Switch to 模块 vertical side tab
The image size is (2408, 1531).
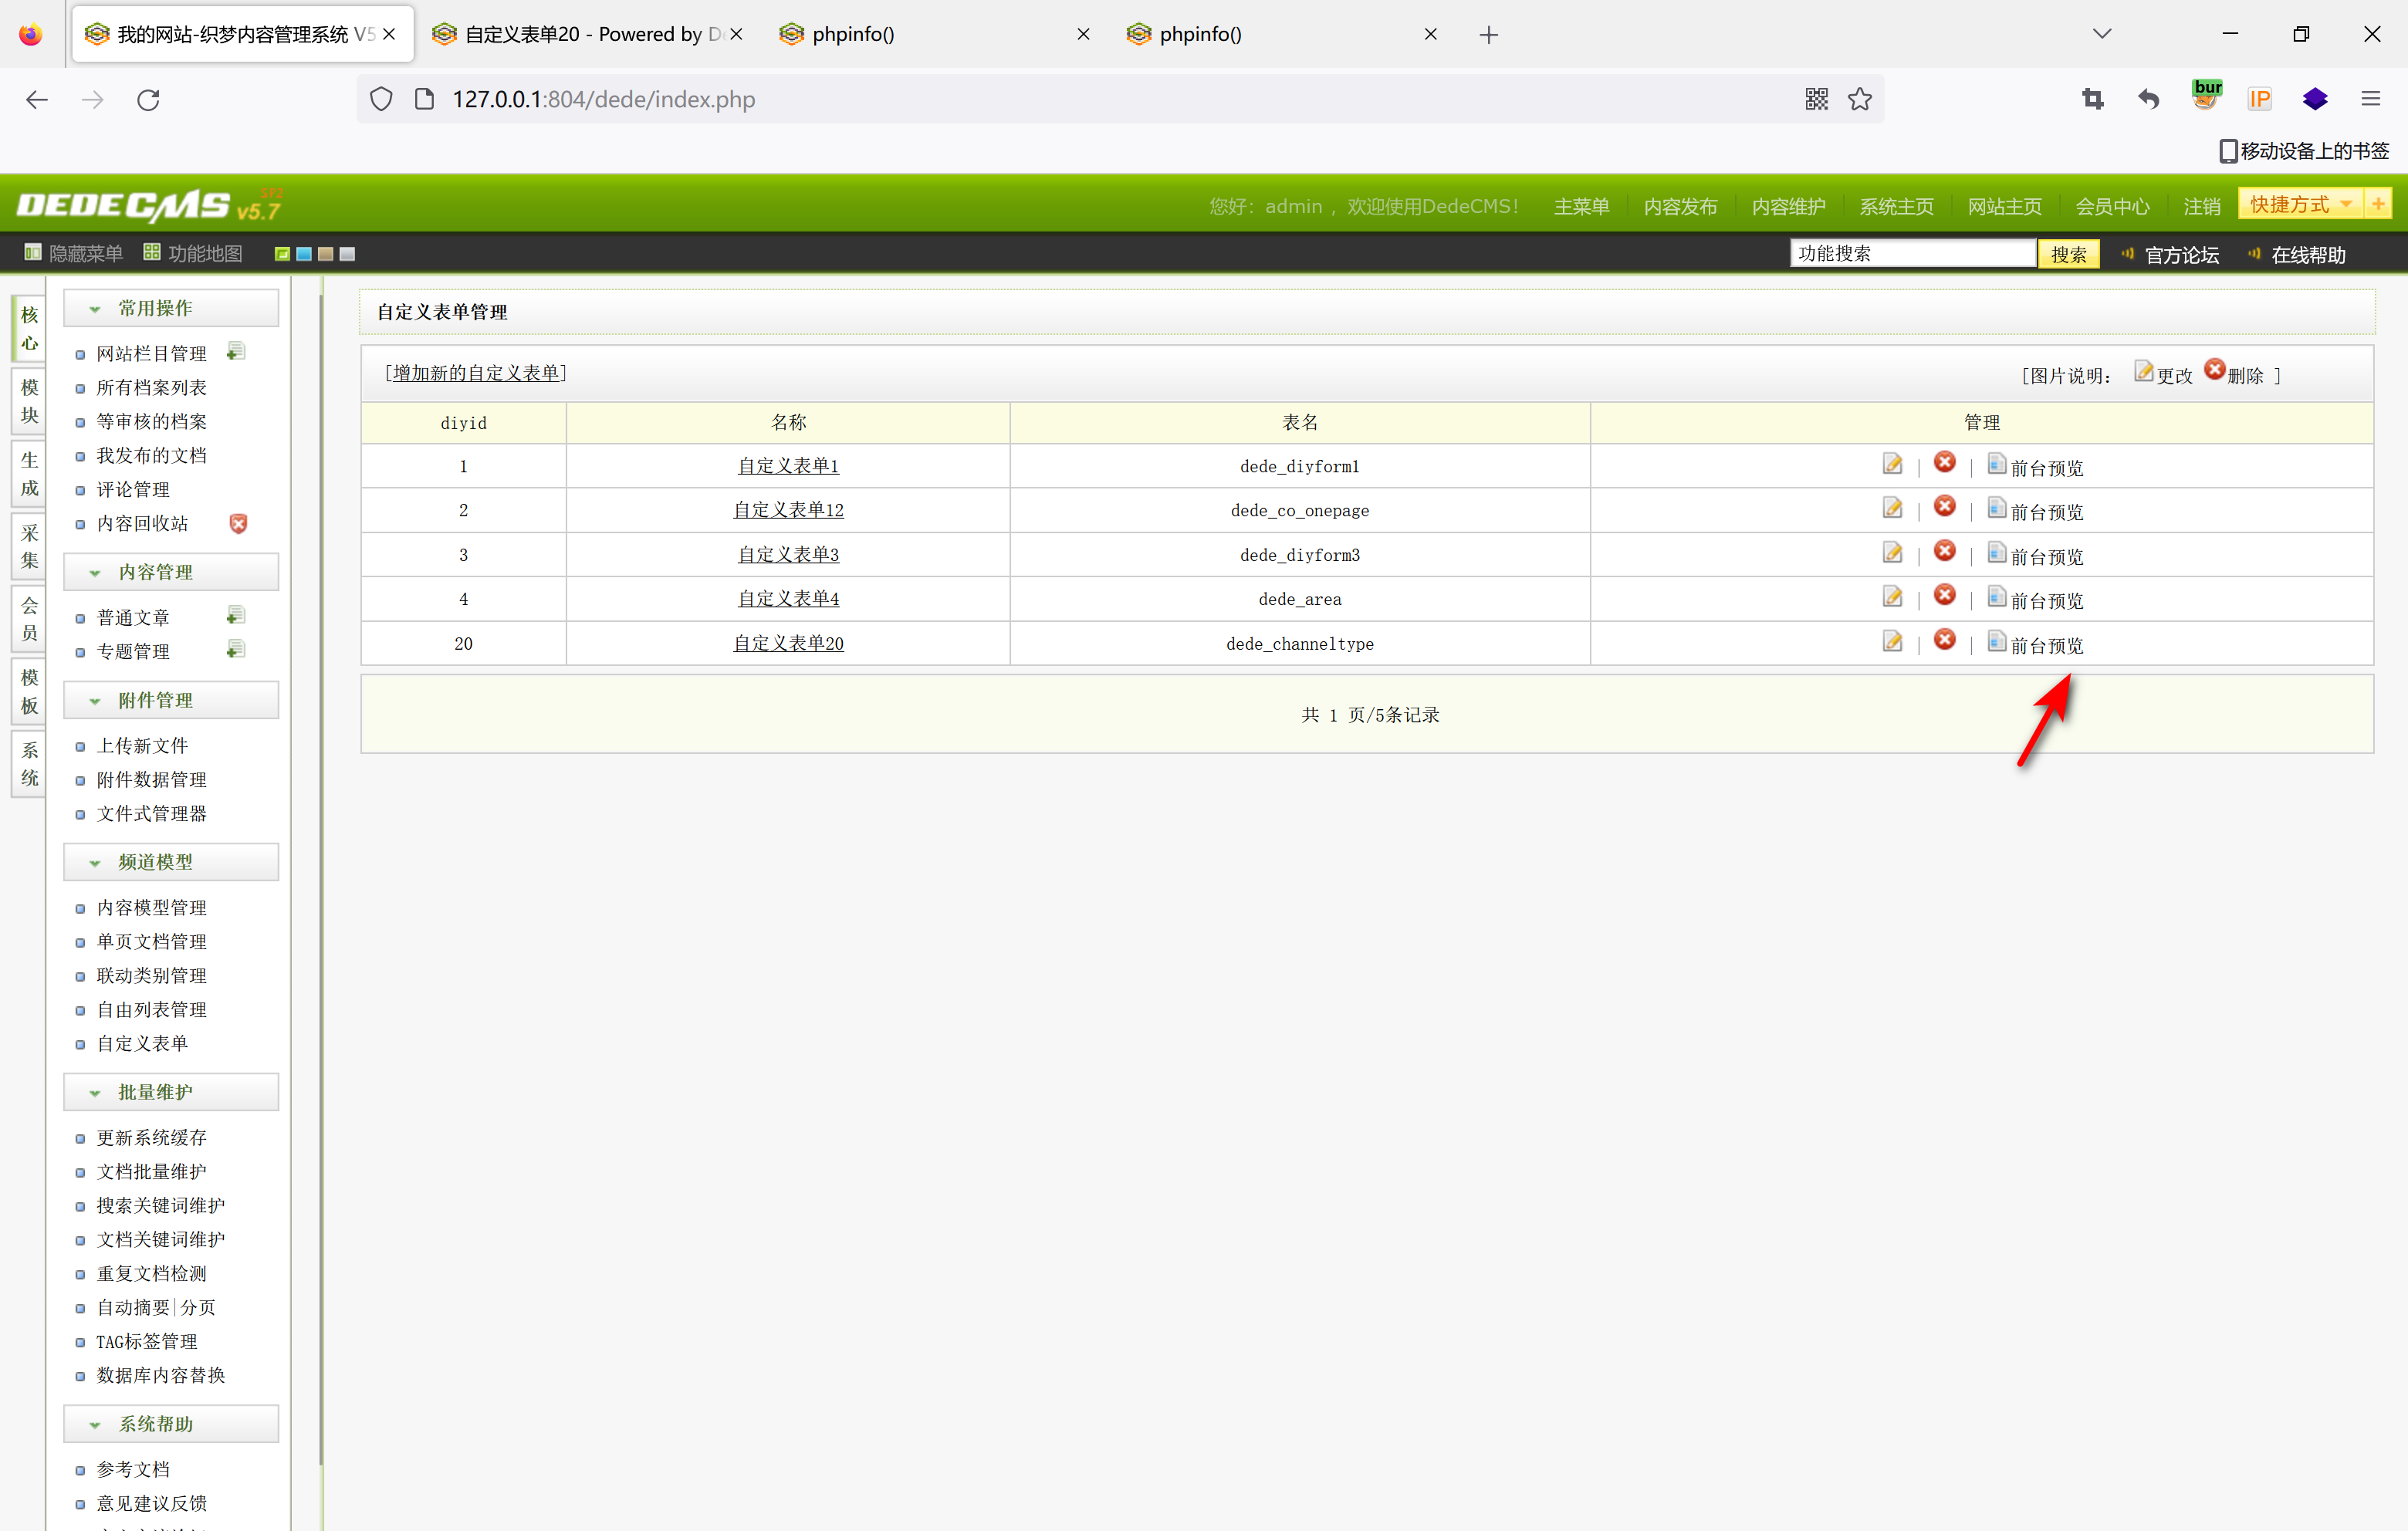click(30, 402)
